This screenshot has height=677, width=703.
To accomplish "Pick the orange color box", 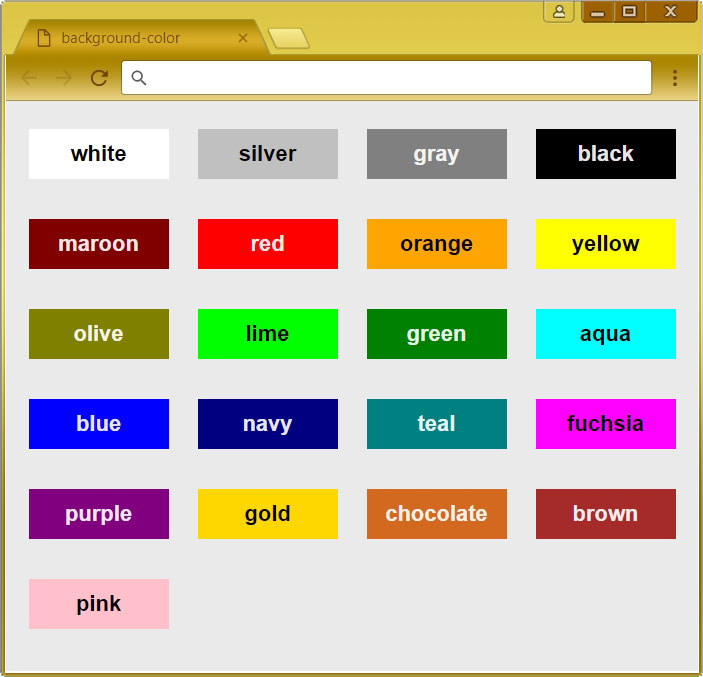I will [x=437, y=244].
